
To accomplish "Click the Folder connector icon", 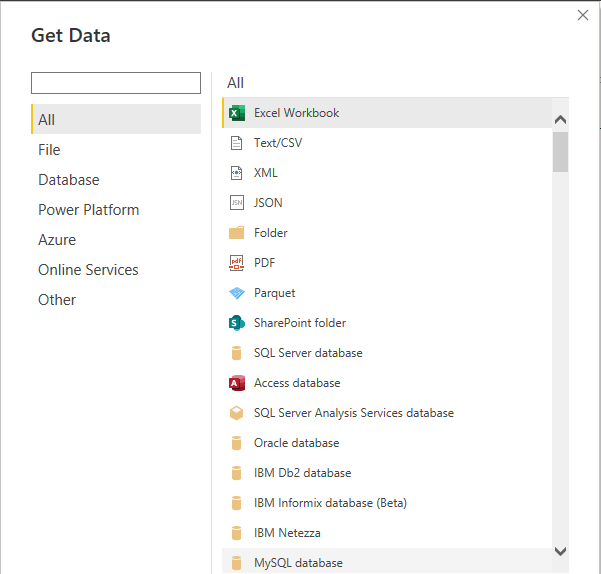I will [236, 233].
